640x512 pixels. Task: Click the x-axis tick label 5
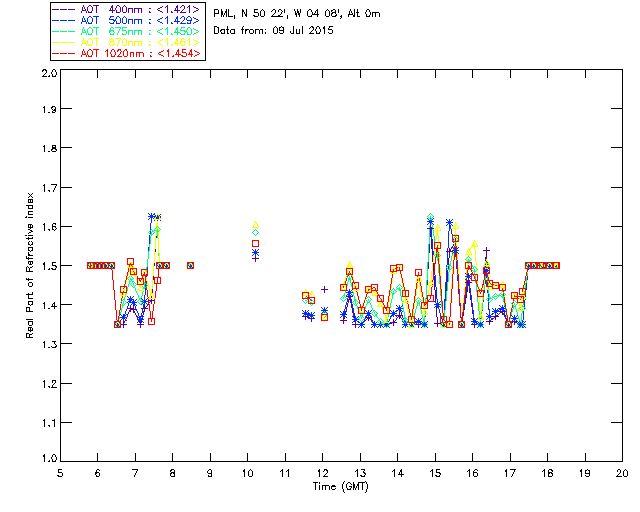[x=60, y=473]
